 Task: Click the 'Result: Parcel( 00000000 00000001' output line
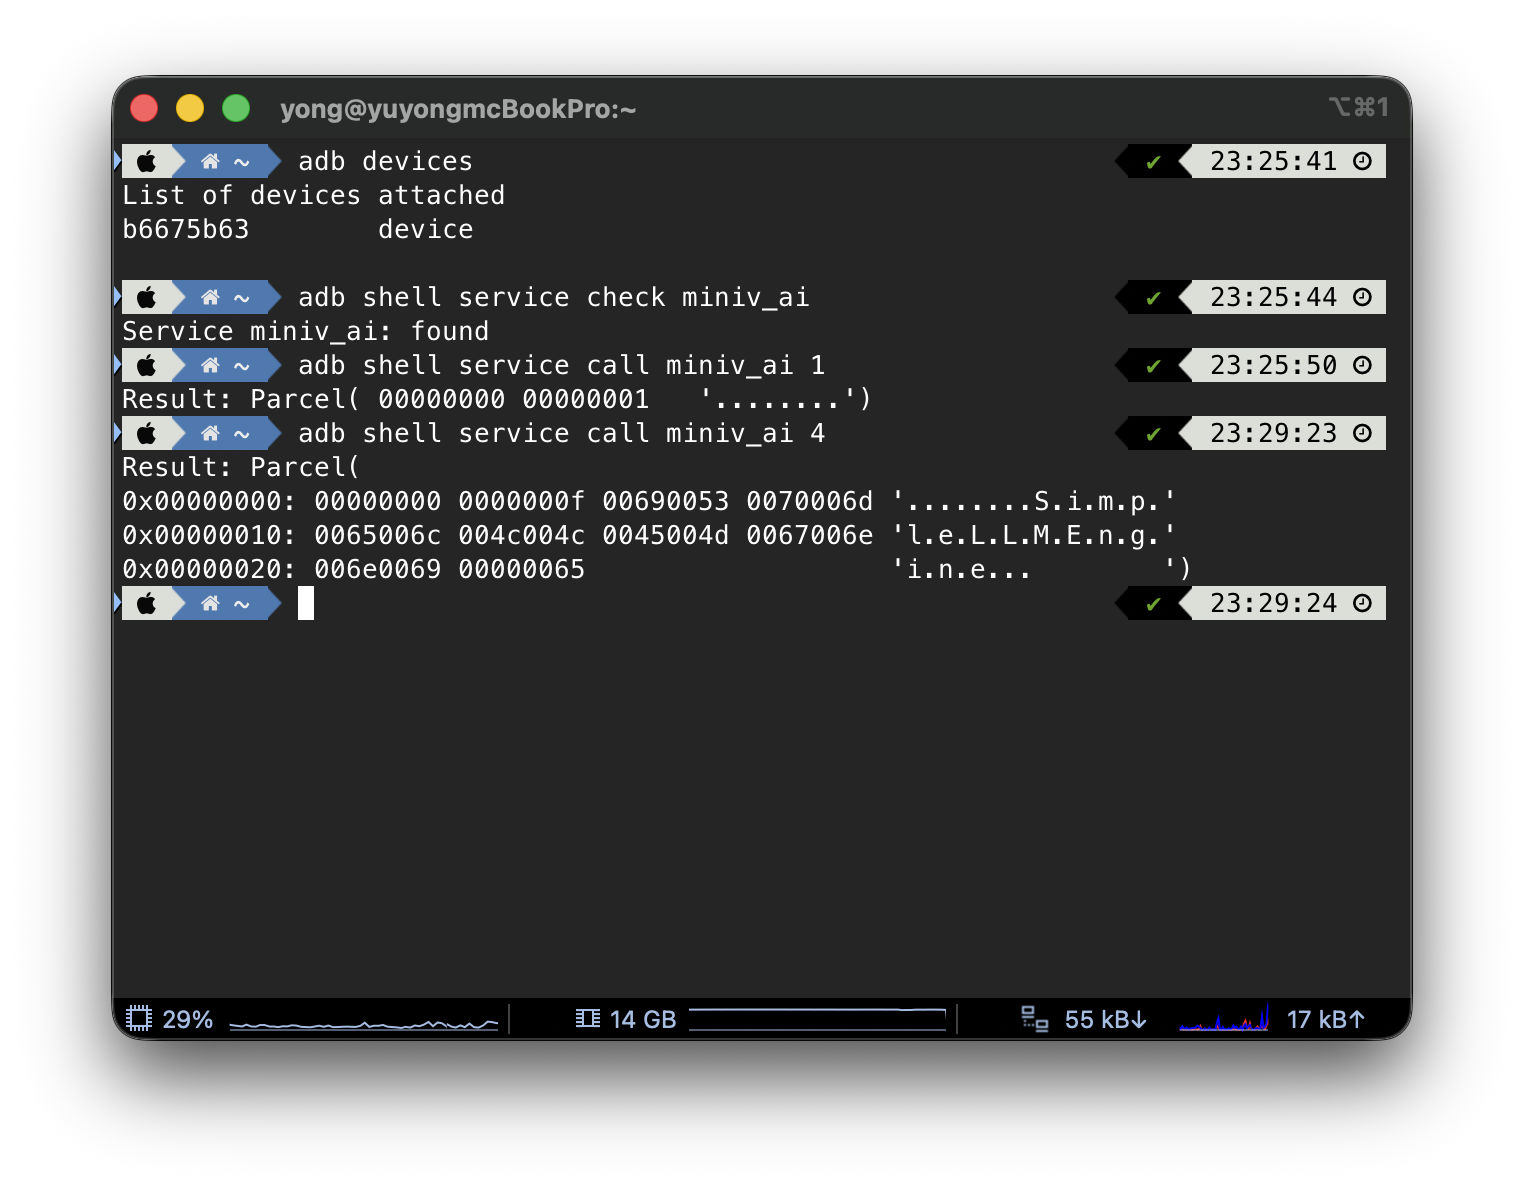point(497,399)
